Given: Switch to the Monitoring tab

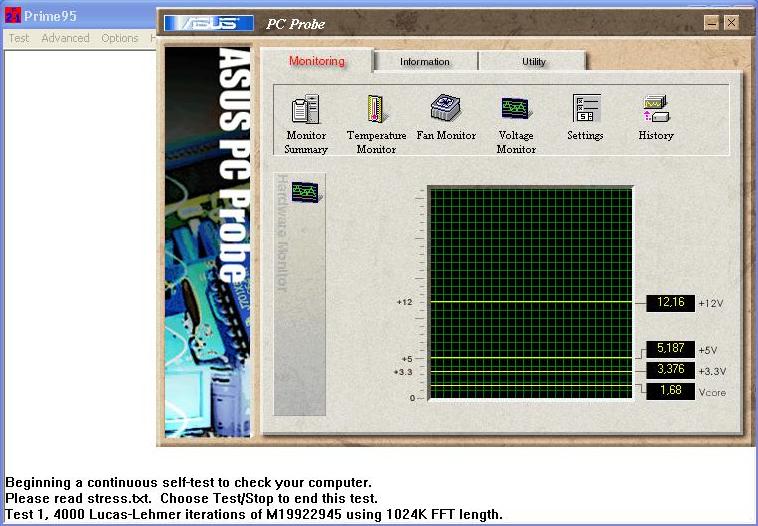Looking at the screenshot, I should 317,61.
